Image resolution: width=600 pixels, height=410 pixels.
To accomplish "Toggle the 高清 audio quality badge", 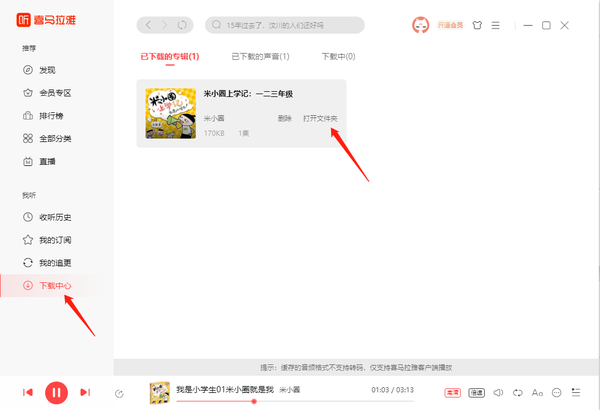I will point(452,392).
